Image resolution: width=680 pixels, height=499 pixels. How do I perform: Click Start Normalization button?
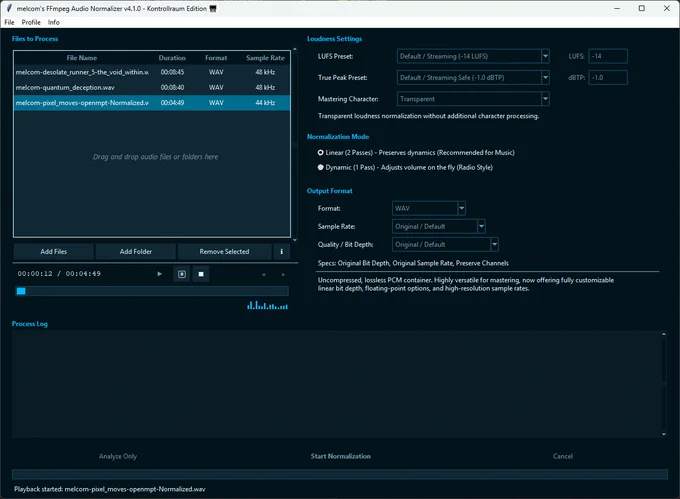pyautogui.click(x=340, y=456)
